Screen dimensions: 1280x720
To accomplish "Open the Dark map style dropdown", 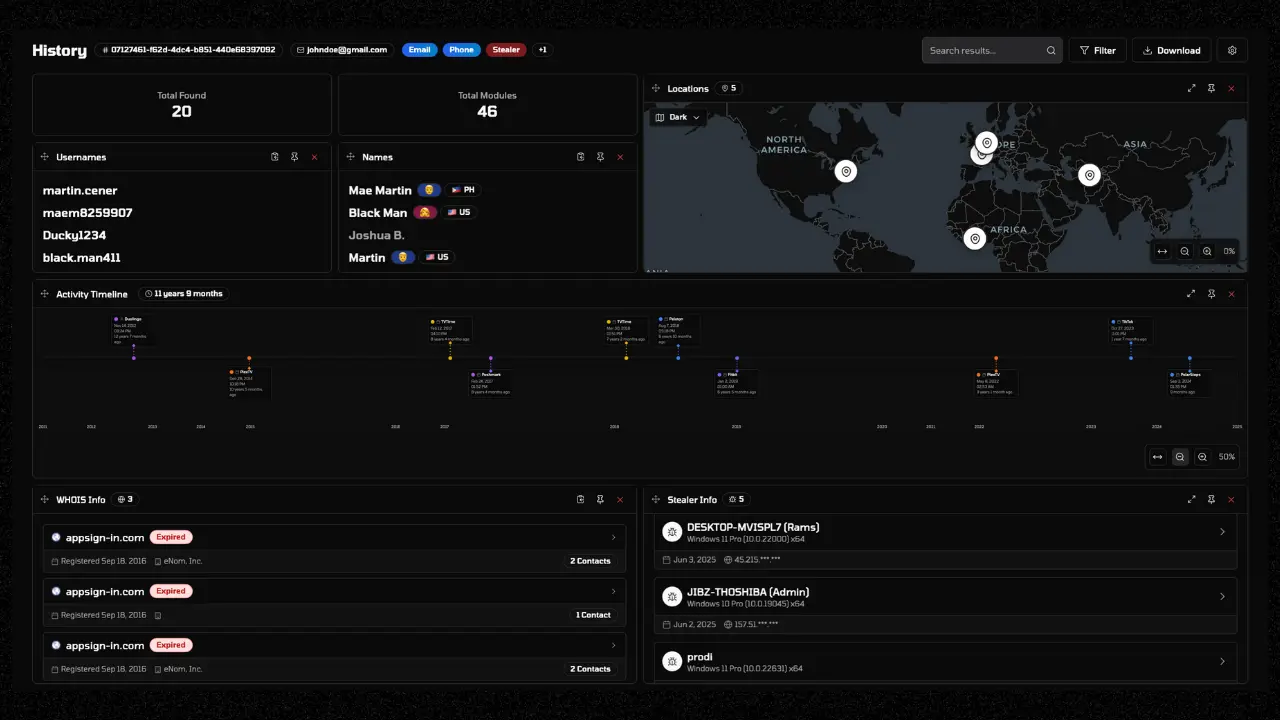I will [x=679, y=117].
